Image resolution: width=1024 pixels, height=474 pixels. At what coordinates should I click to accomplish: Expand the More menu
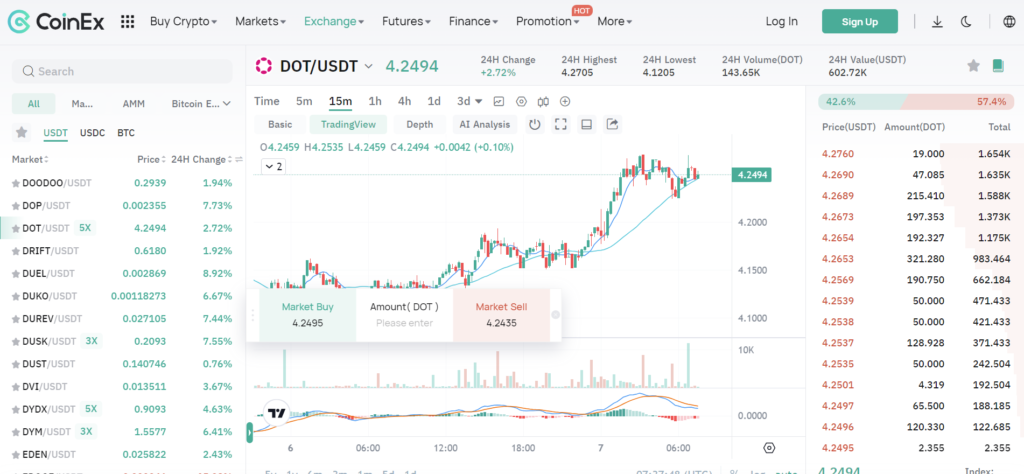click(x=615, y=22)
